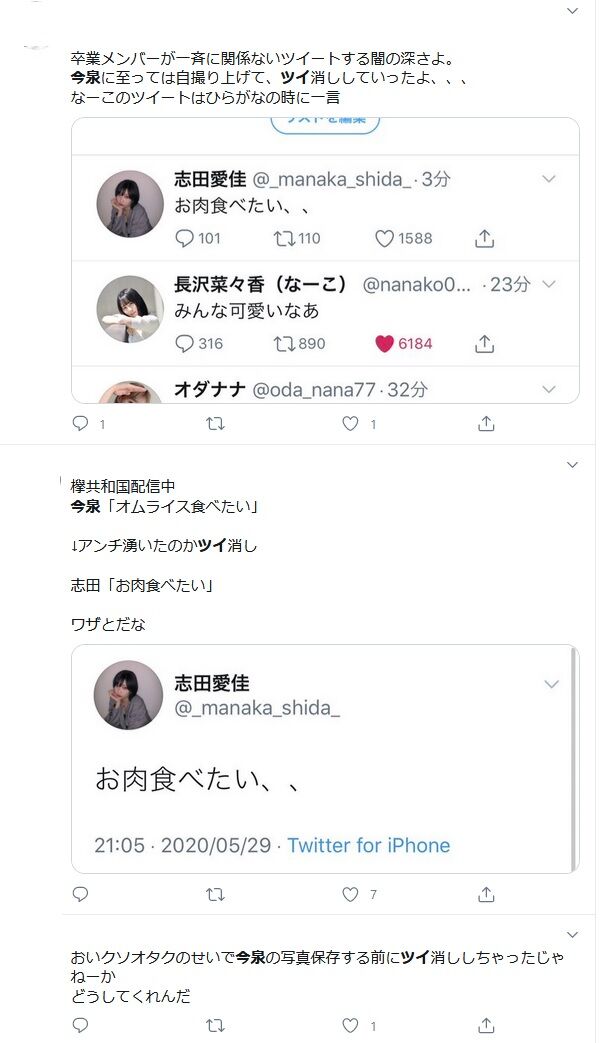Open the chevron menu on the first tweet
Viewport: 603px width, 1043px height.
(x=572, y=11)
